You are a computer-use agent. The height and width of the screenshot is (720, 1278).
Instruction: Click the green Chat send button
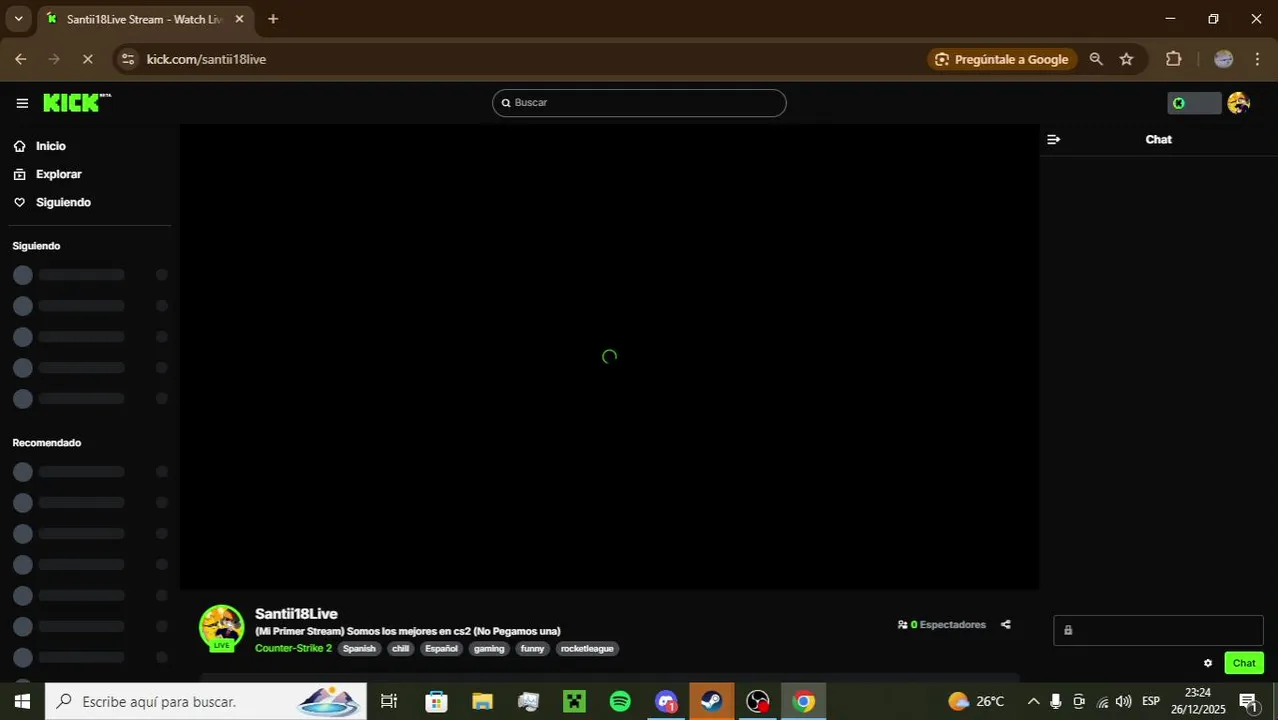tap(1244, 663)
